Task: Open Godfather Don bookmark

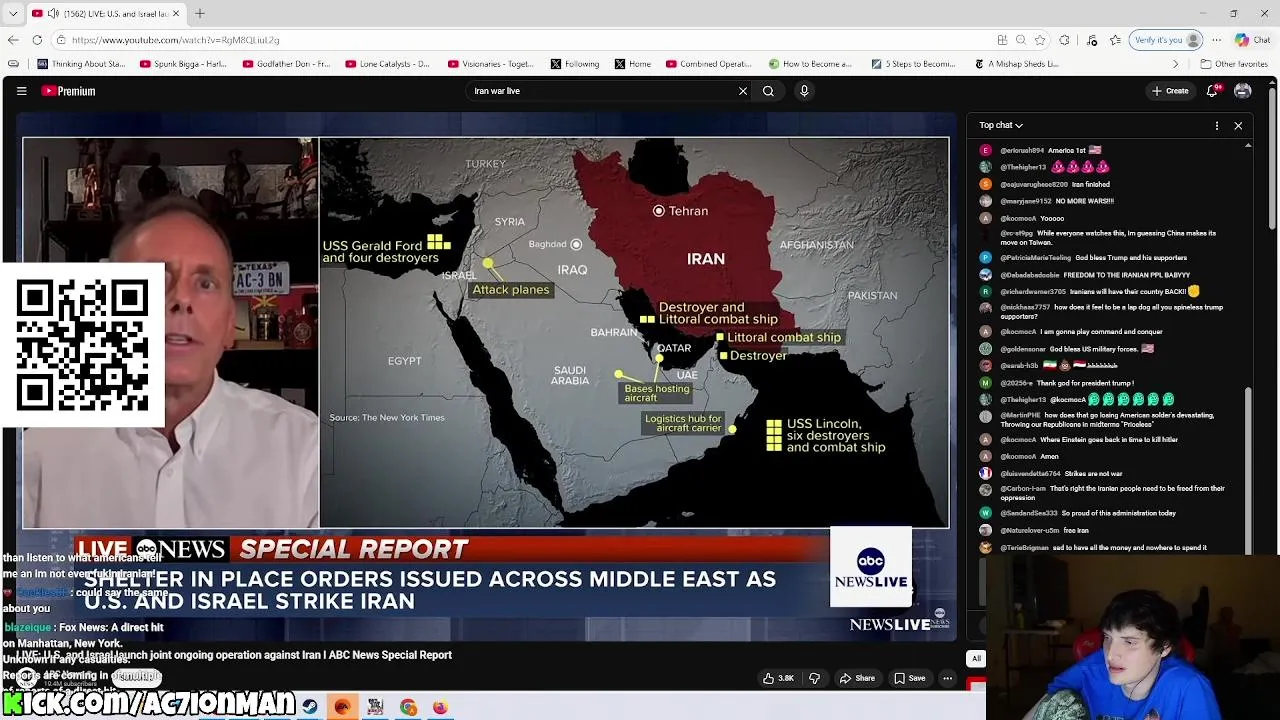Action: pyautogui.click(x=287, y=64)
